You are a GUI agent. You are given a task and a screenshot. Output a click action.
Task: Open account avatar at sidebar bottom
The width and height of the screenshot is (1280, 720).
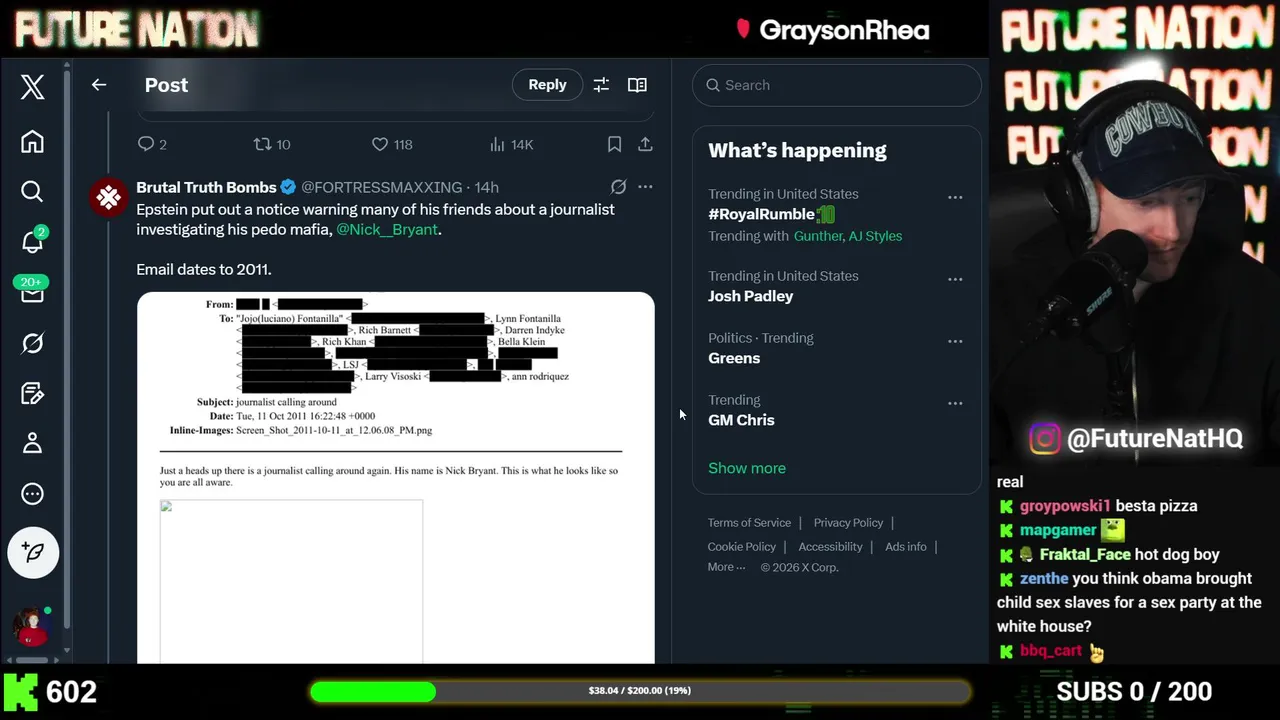pos(31,627)
